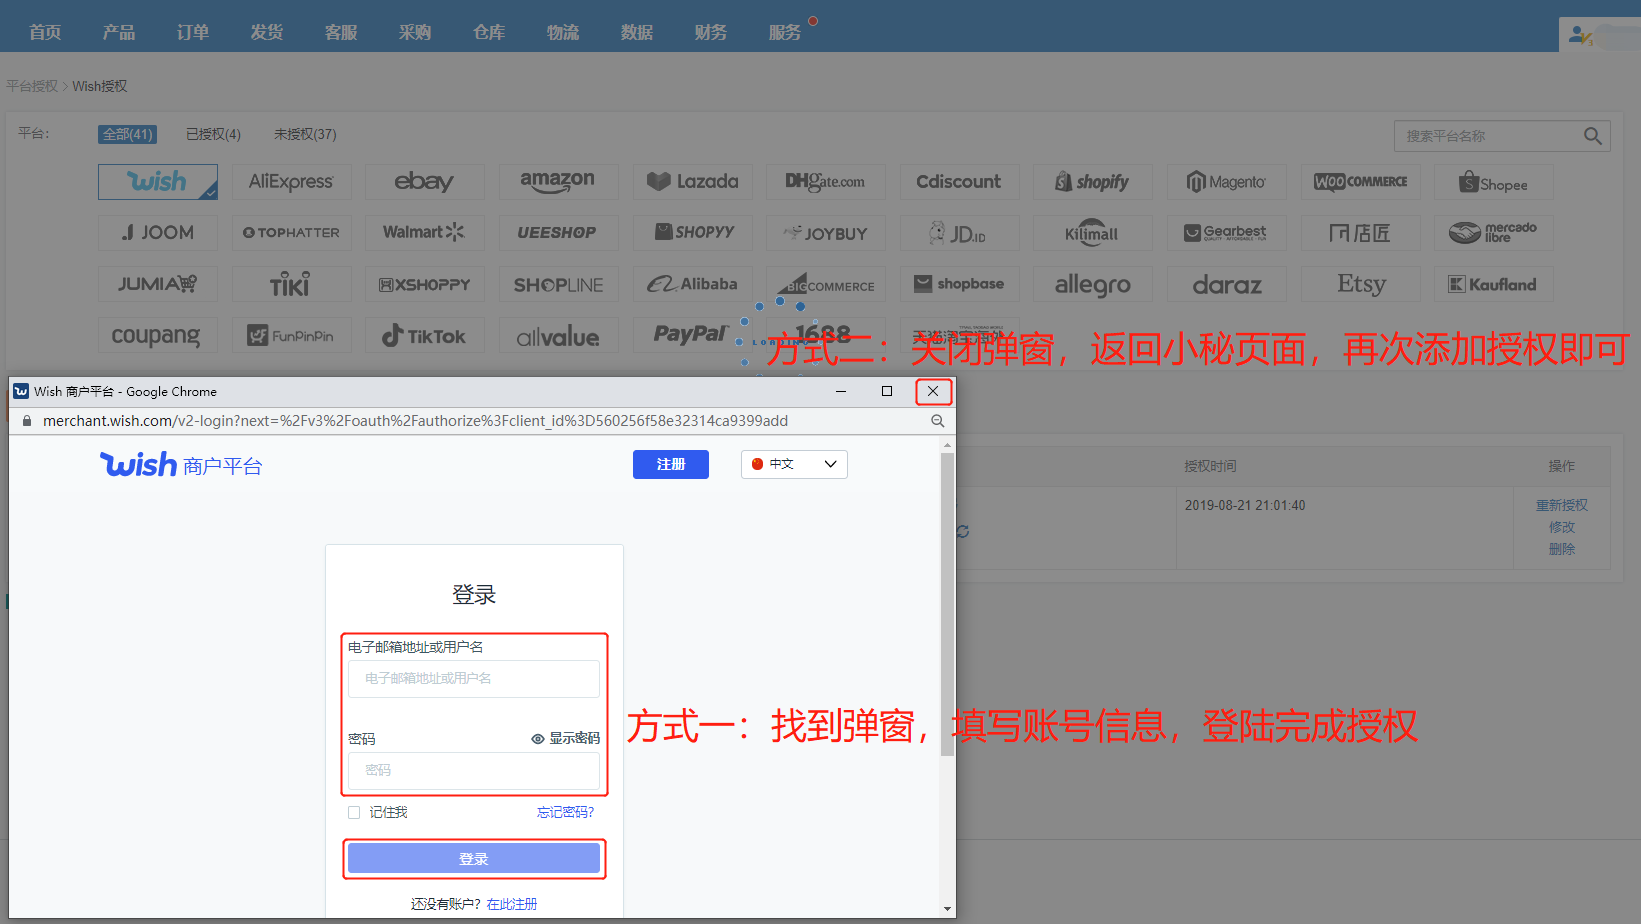Click the Wish popup address bar URL

[x=415, y=421]
